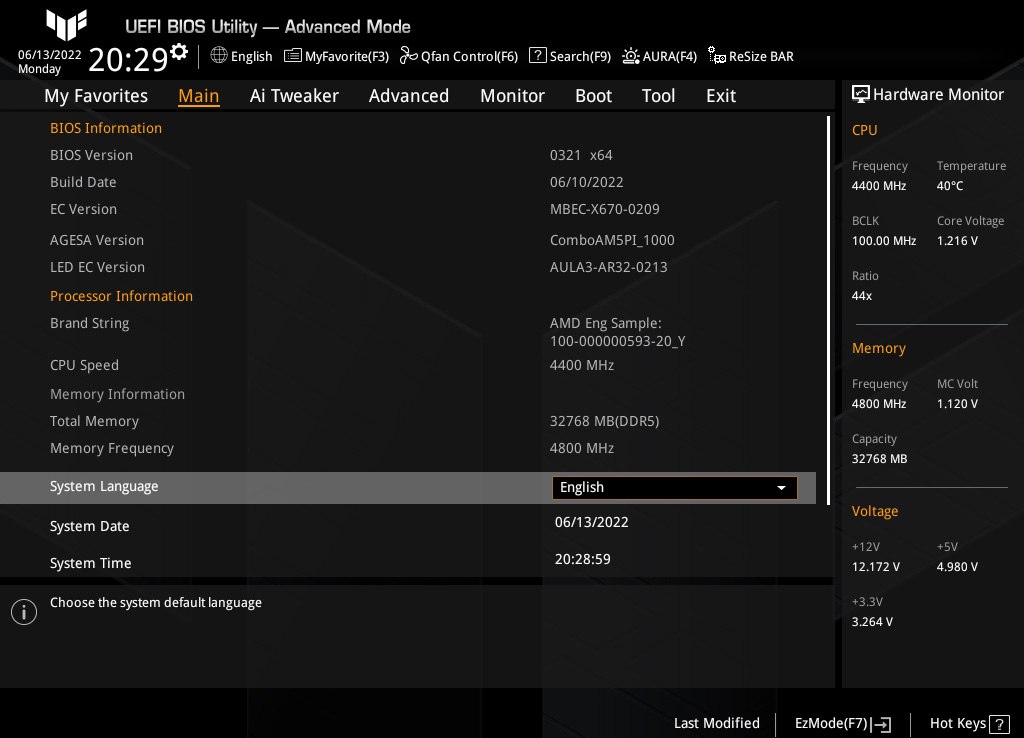Select the System Time row label
Viewport: 1024px width, 738px height.
90,563
